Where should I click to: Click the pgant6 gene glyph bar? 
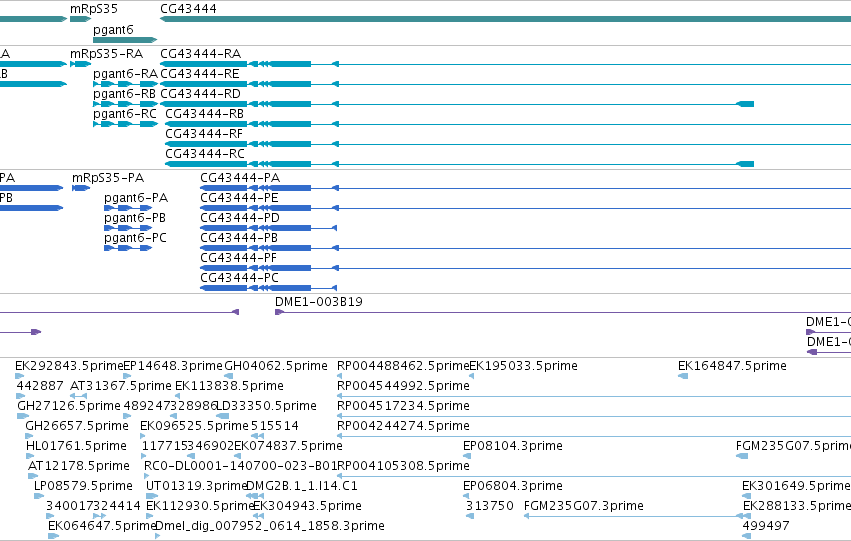(125, 40)
